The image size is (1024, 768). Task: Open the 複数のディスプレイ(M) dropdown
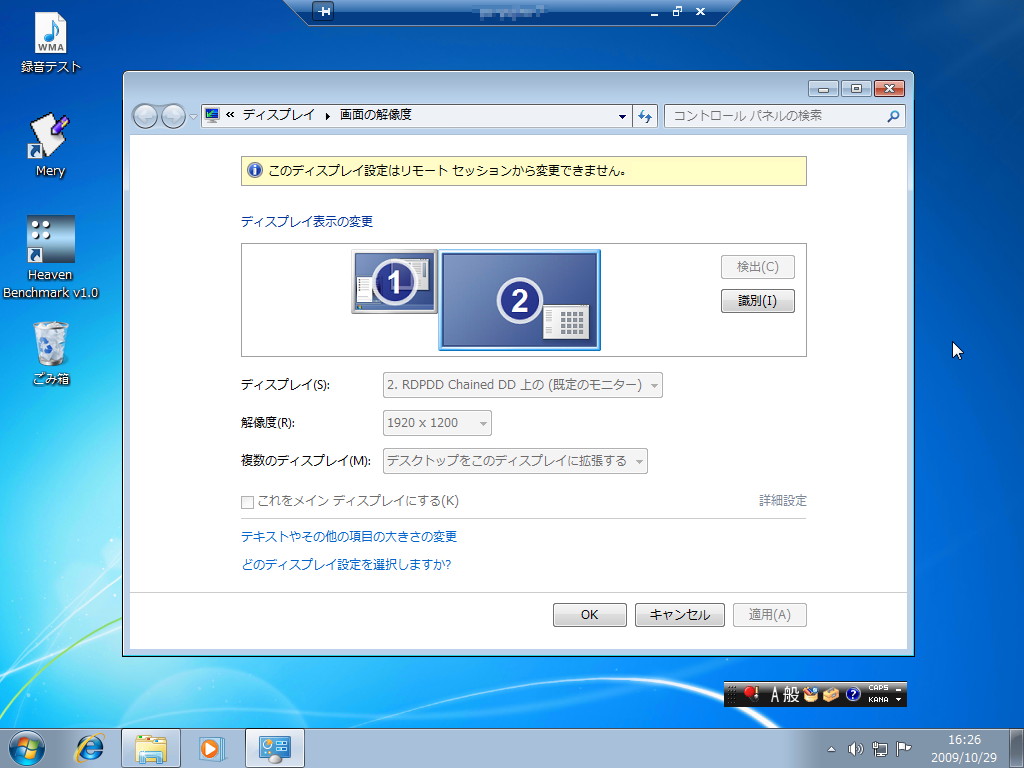click(x=515, y=461)
